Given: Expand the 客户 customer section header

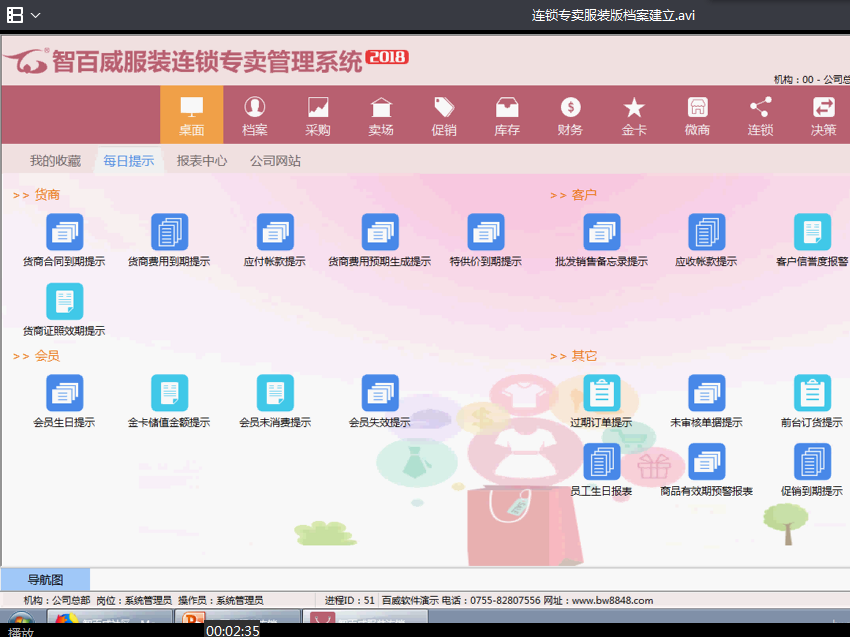Looking at the screenshot, I should [x=573, y=194].
